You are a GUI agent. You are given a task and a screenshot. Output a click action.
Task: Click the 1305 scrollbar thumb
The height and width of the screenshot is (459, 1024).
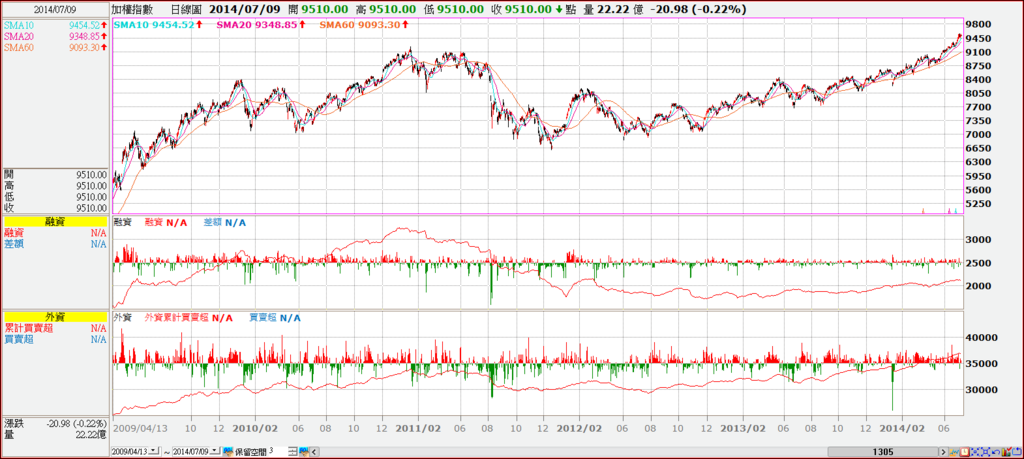point(882,452)
